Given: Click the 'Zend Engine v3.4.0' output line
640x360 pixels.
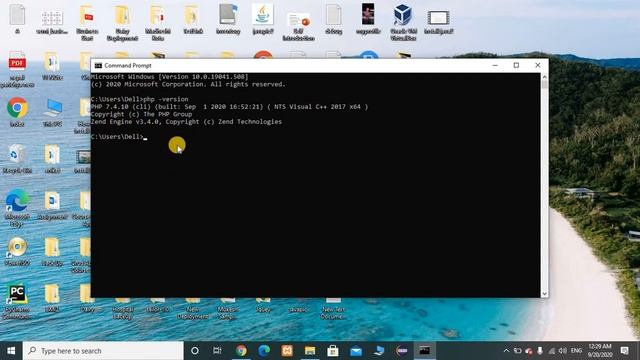Looking at the screenshot, I should (186, 122).
